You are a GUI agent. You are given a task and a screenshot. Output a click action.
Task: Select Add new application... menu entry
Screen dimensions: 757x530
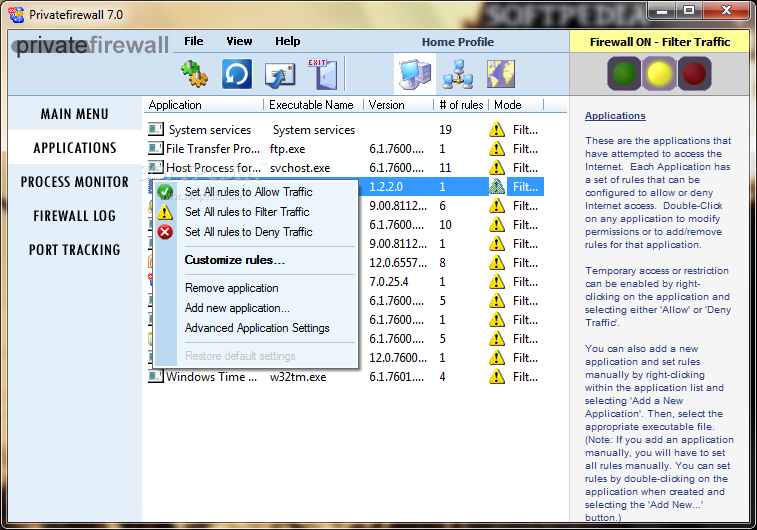237,308
